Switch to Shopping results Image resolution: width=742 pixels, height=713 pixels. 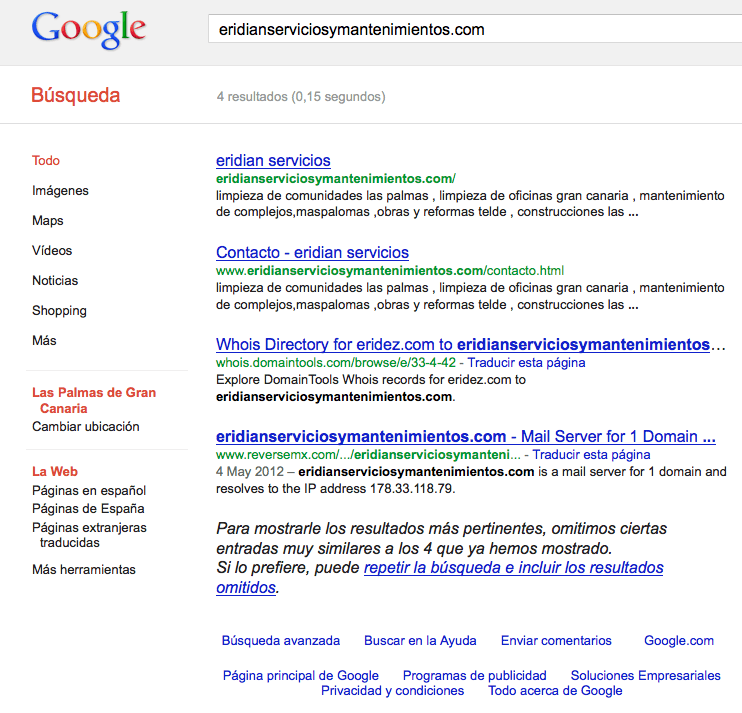59,311
